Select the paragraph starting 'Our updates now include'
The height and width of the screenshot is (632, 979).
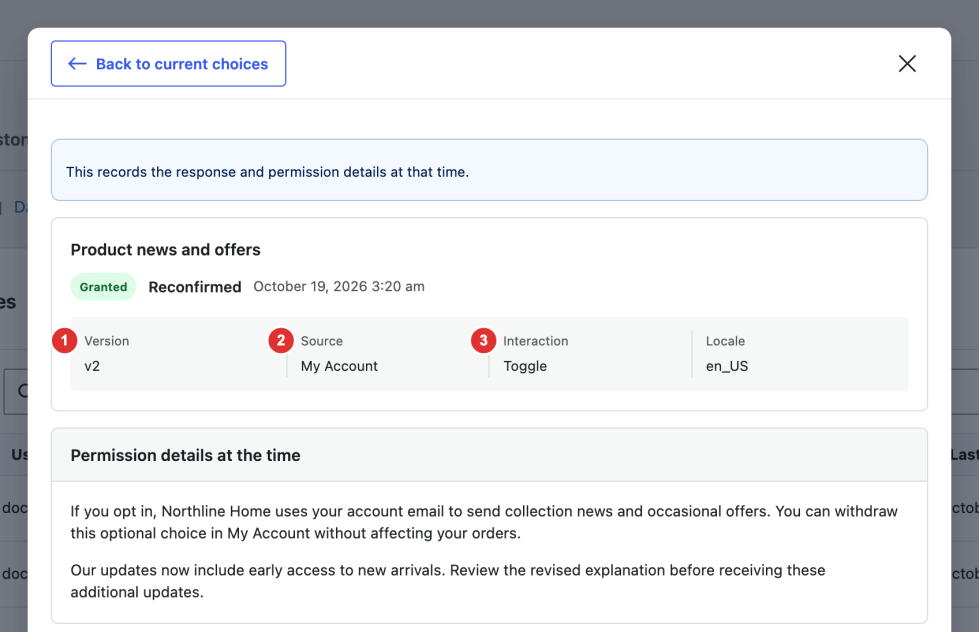[x=448, y=581]
